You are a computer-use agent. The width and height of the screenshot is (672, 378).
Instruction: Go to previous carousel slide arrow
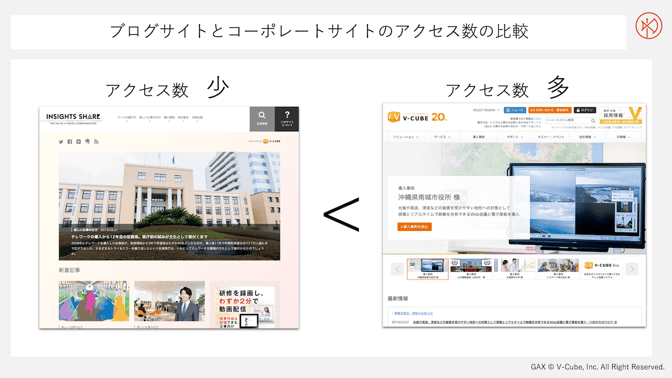pyautogui.click(x=397, y=269)
